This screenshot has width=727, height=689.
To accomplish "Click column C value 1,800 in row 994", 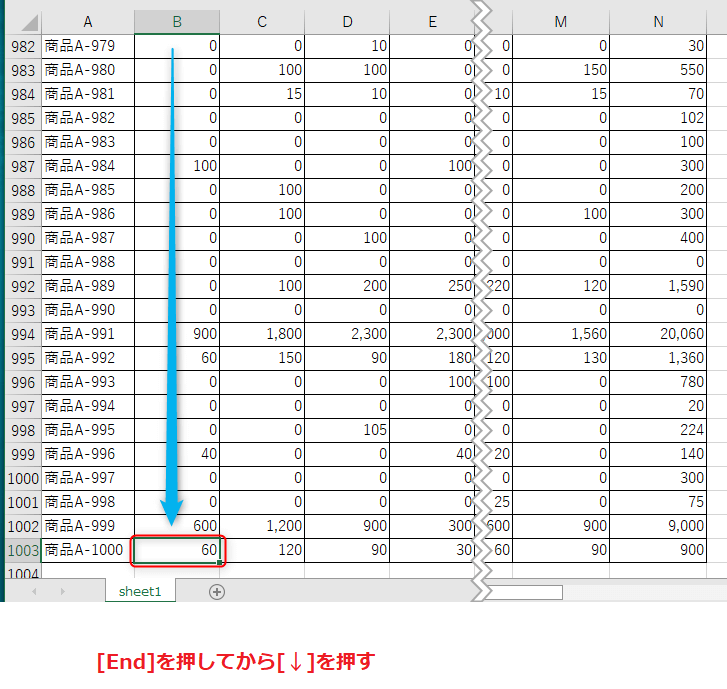I will click(x=262, y=334).
